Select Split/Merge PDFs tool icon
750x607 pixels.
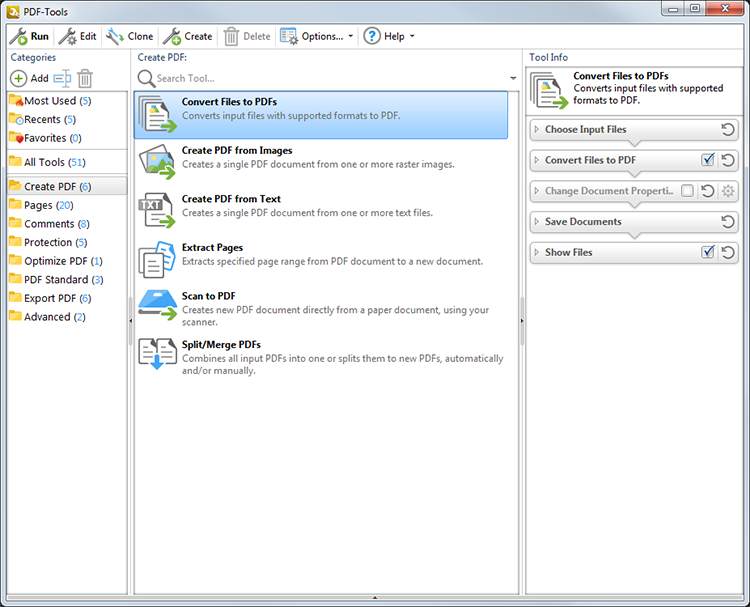pyautogui.click(x=158, y=354)
